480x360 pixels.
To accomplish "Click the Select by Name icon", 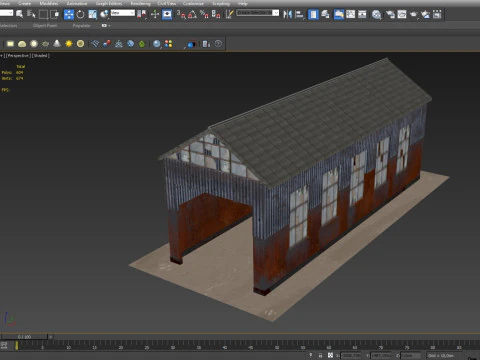I will point(31,14).
